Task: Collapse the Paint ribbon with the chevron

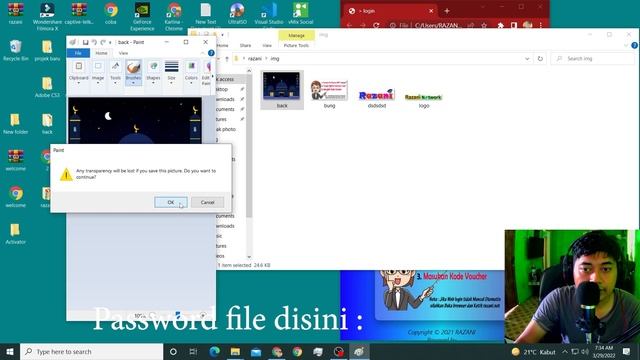Action: [x=202, y=53]
